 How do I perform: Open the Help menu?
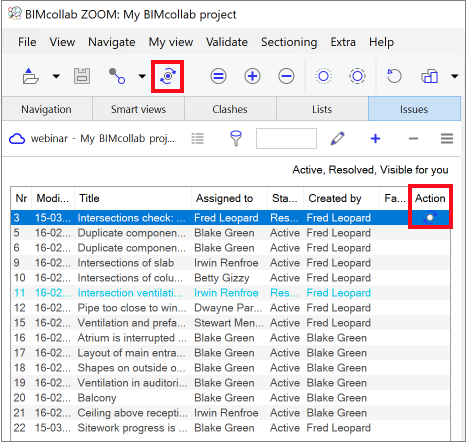pos(381,42)
